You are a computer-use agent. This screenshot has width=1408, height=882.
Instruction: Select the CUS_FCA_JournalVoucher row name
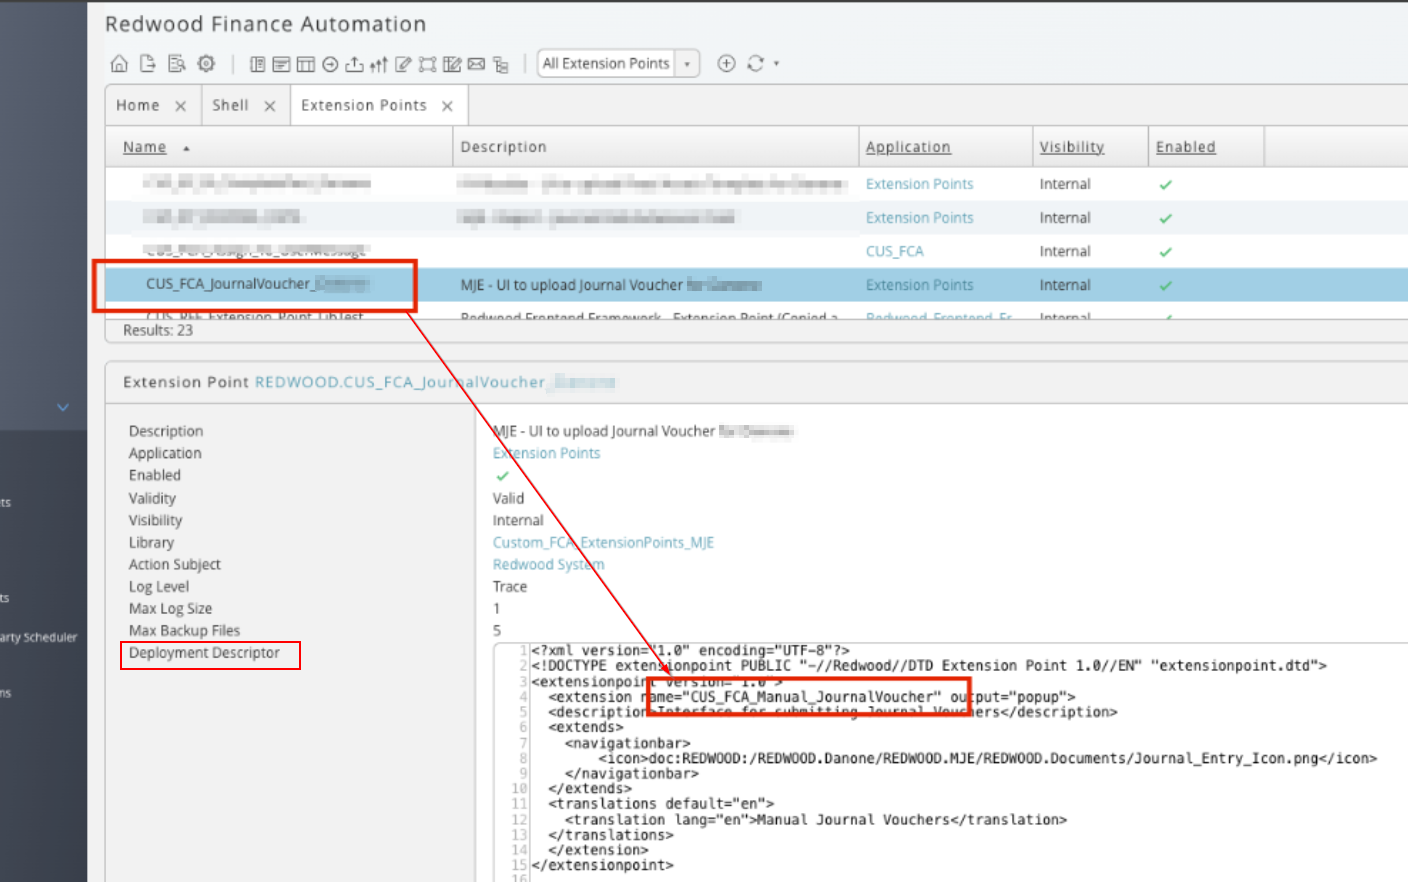pos(258,284)
